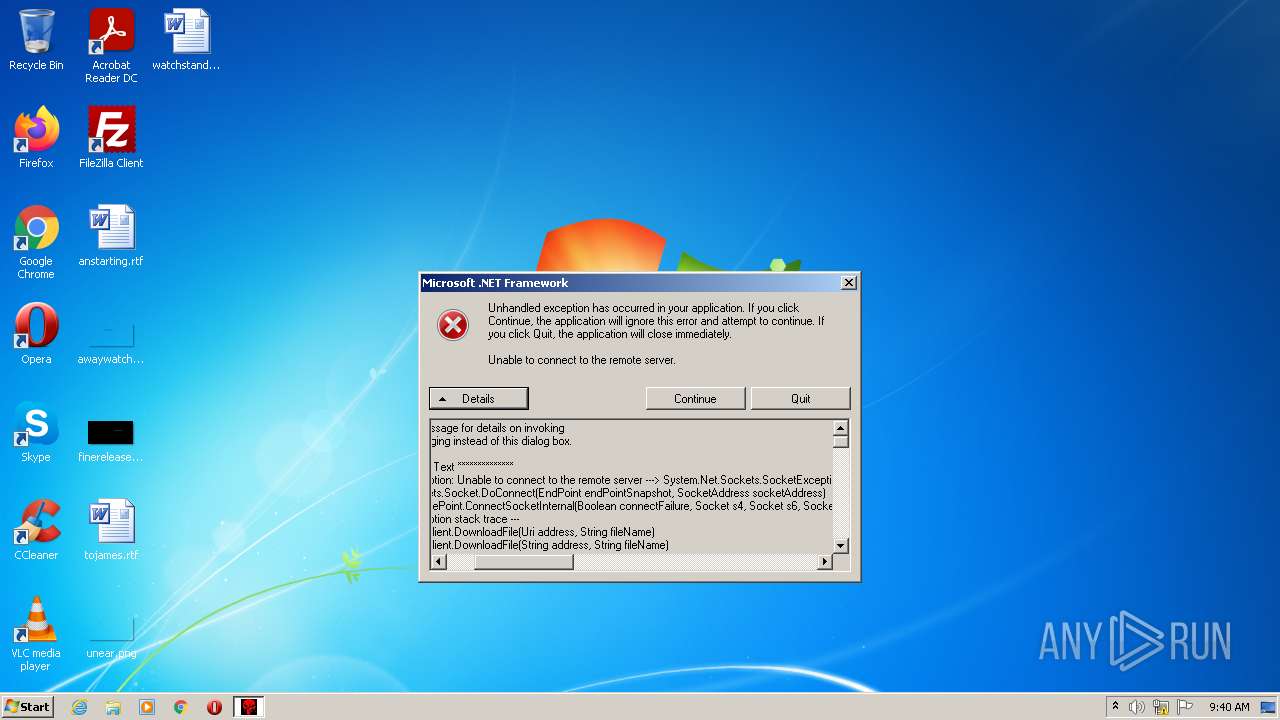
Task: Collapse the Details section
Action: (x=478, y=398)
